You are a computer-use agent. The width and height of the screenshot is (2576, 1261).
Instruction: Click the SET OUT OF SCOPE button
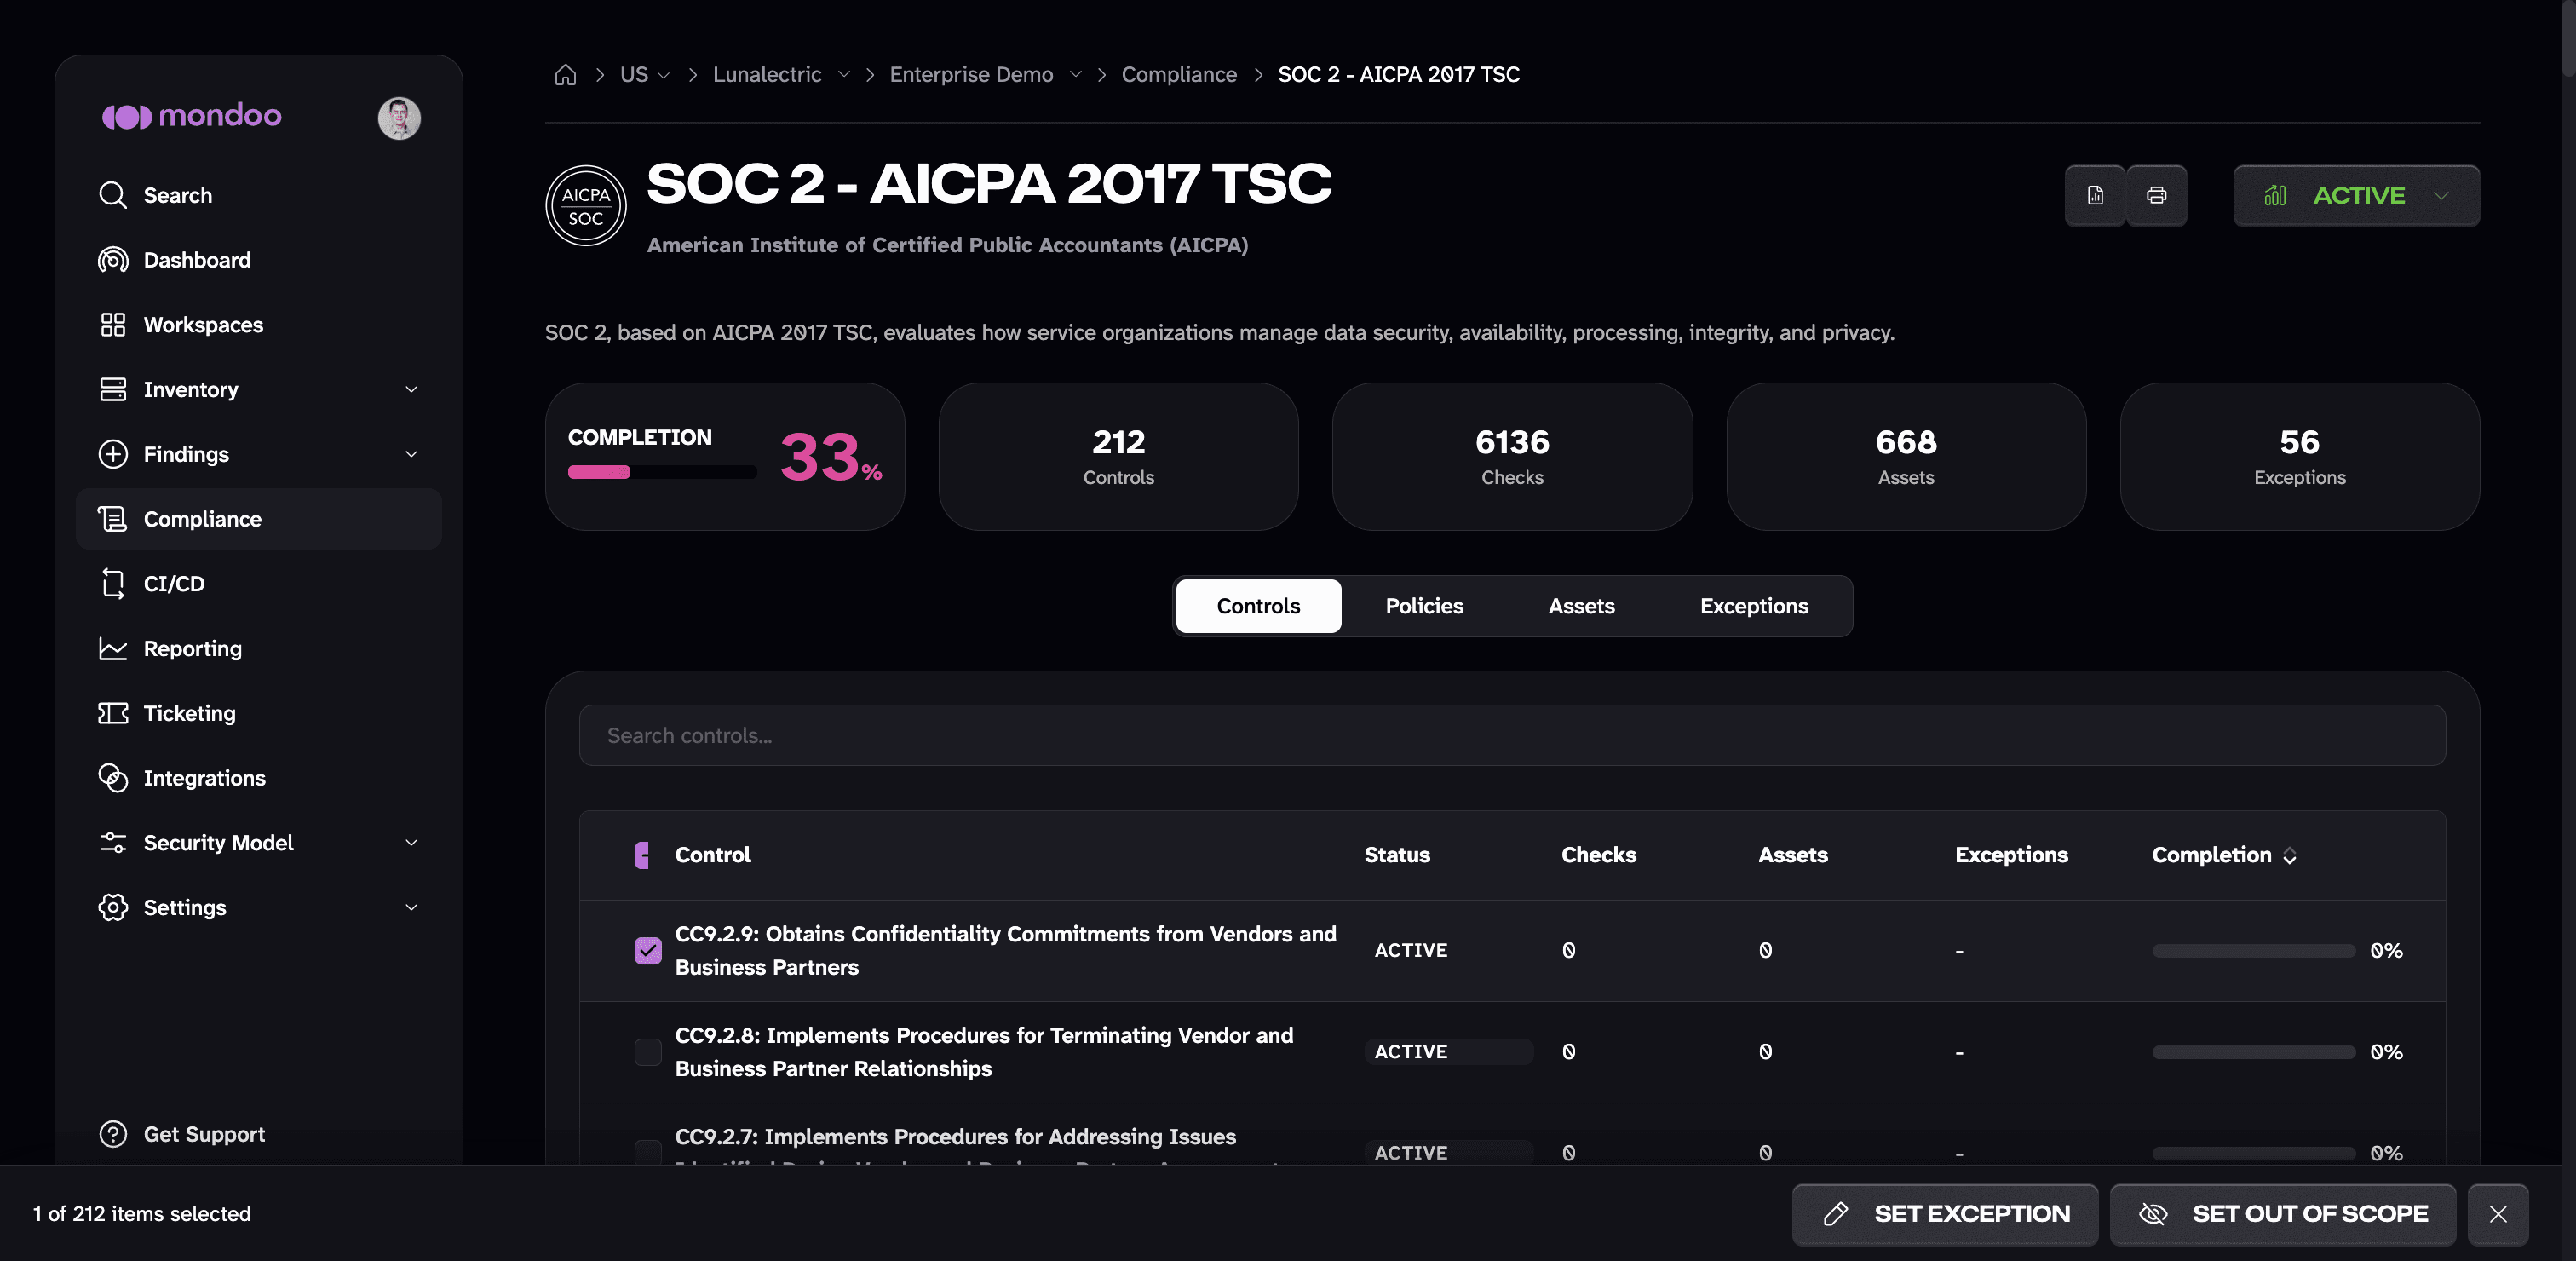[x=2283, y=1214]
